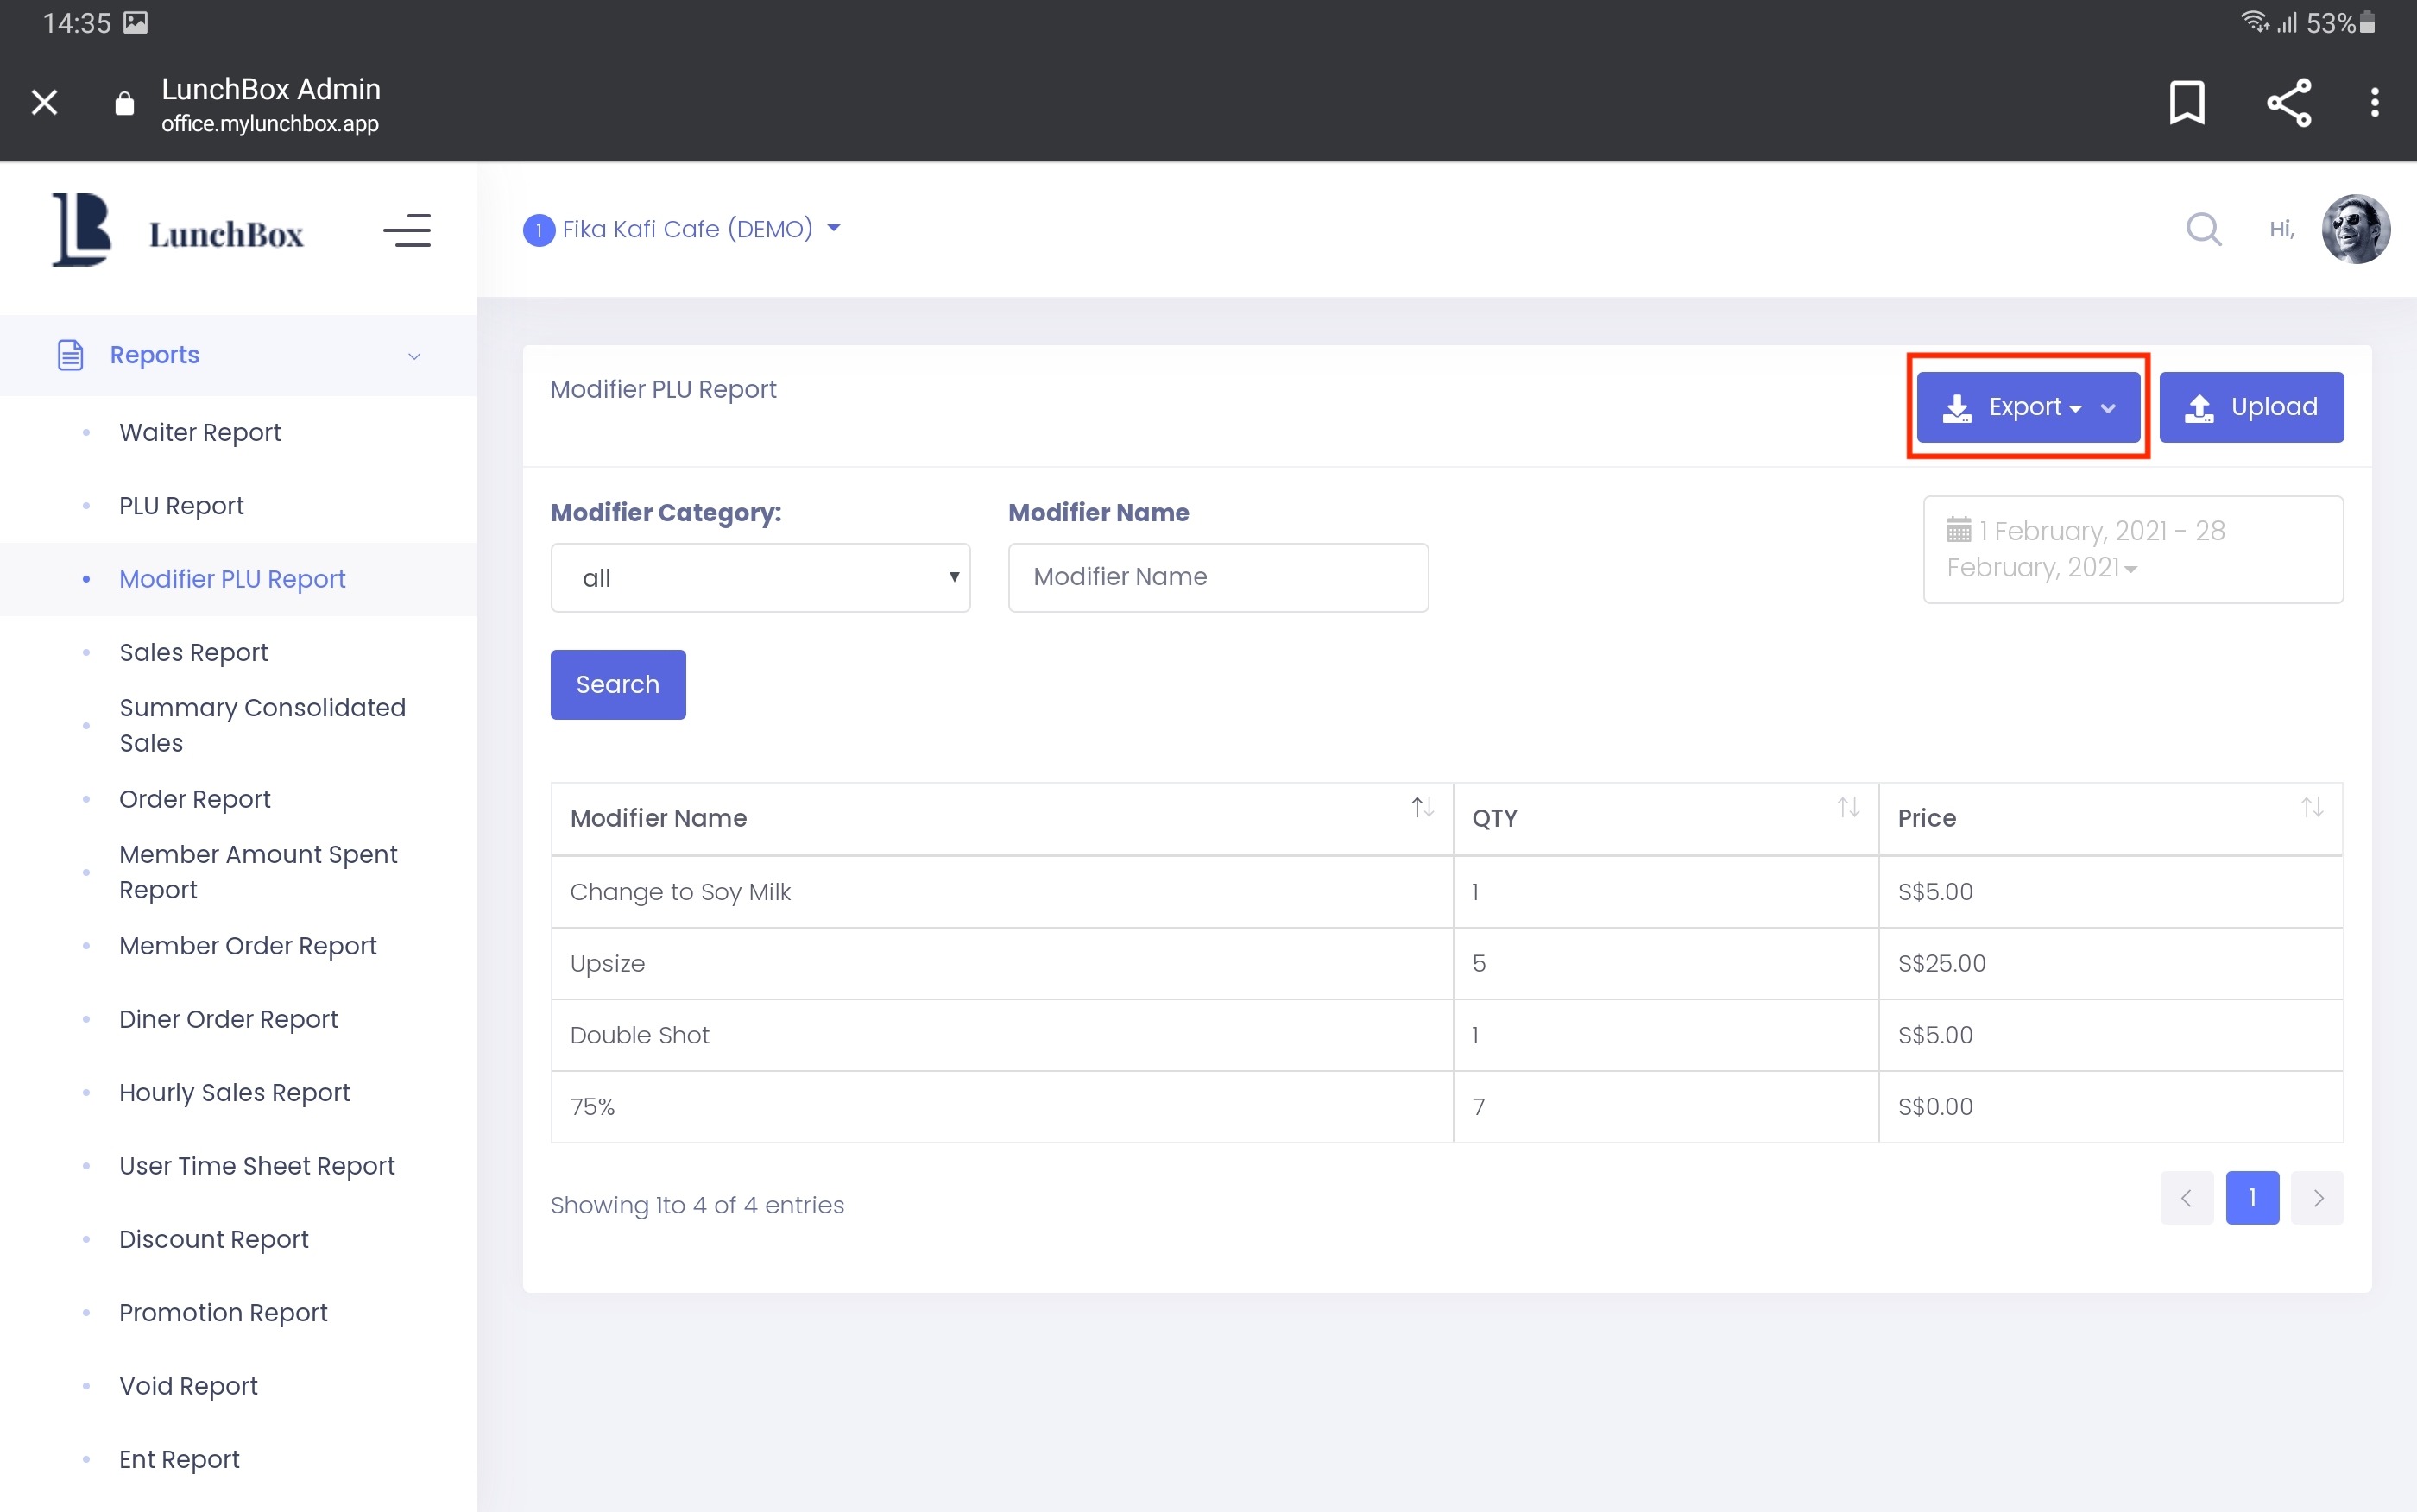Sort the table by Price column
Viewport: 2417px width, 1512px height.
2311,808
